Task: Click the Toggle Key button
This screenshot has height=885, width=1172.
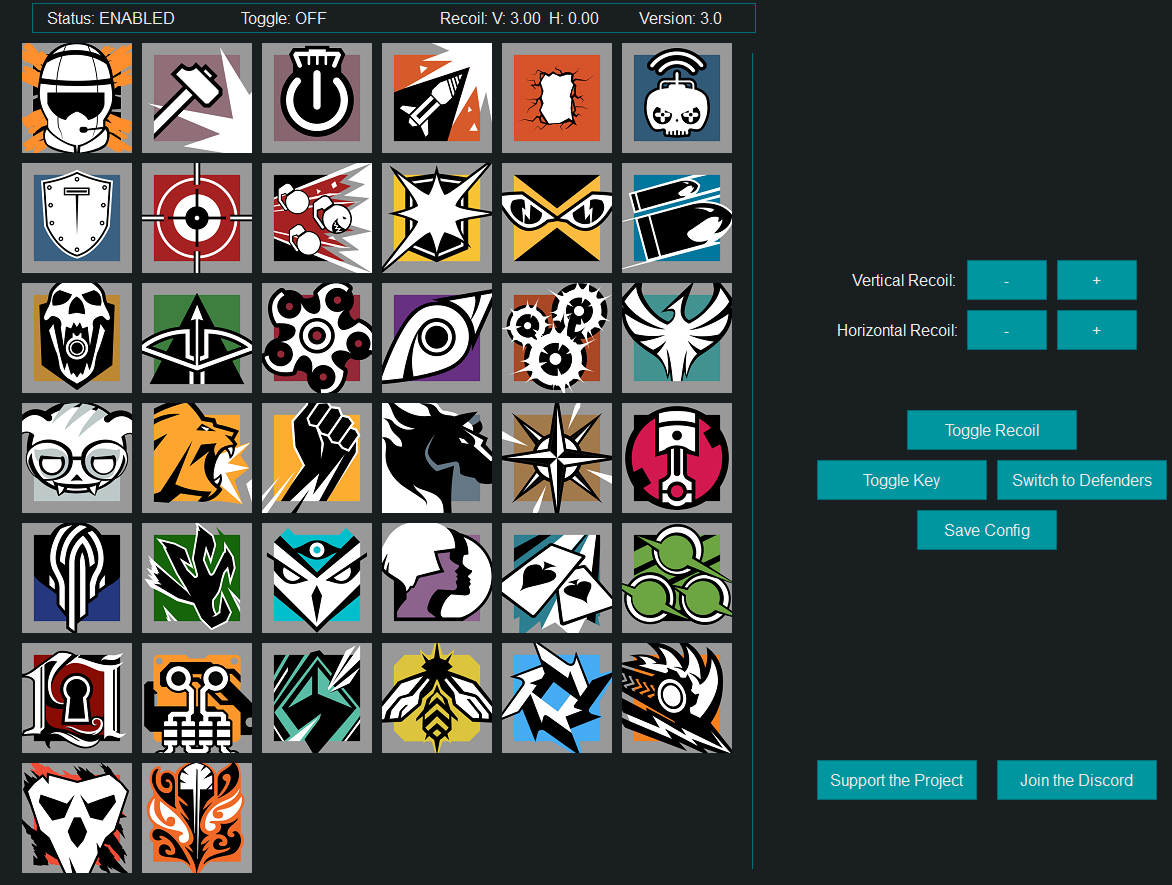Action: coord(902,480)
